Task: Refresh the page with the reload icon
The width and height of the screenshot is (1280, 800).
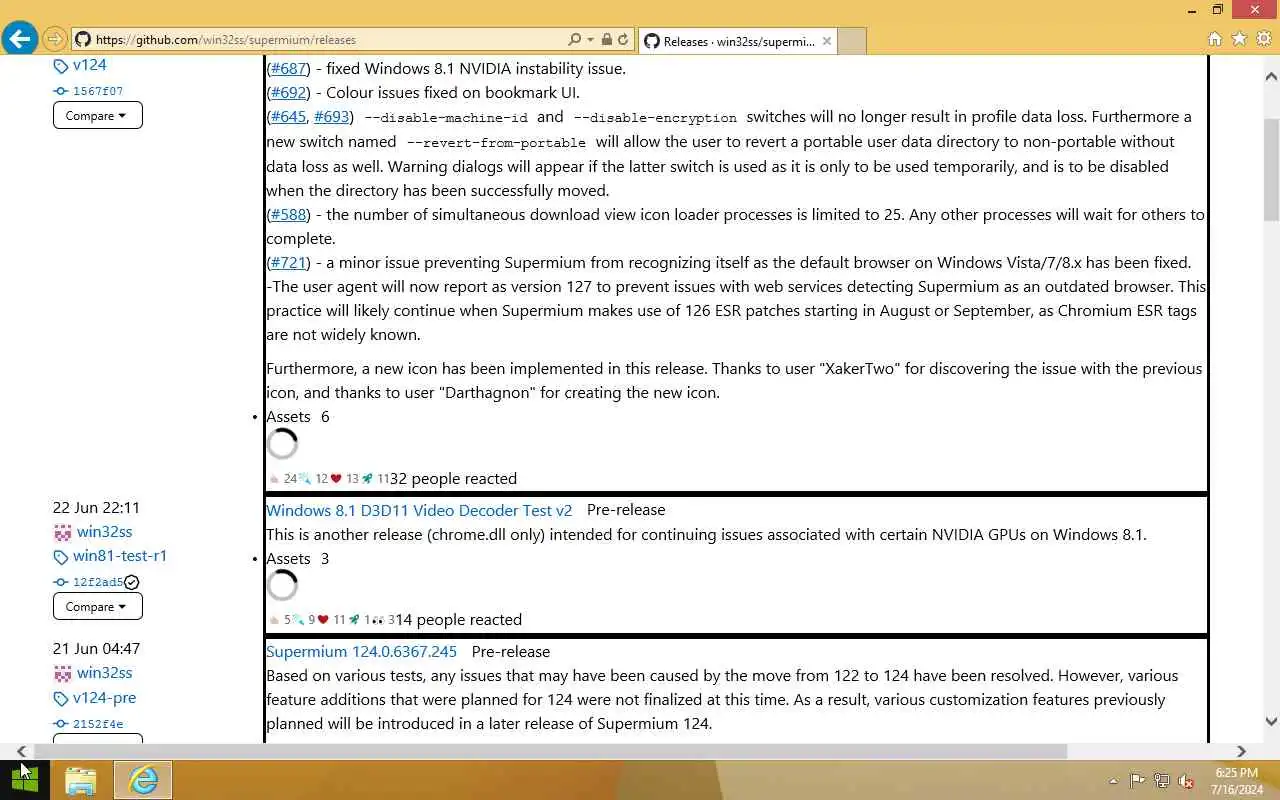Action: [623, 40]
